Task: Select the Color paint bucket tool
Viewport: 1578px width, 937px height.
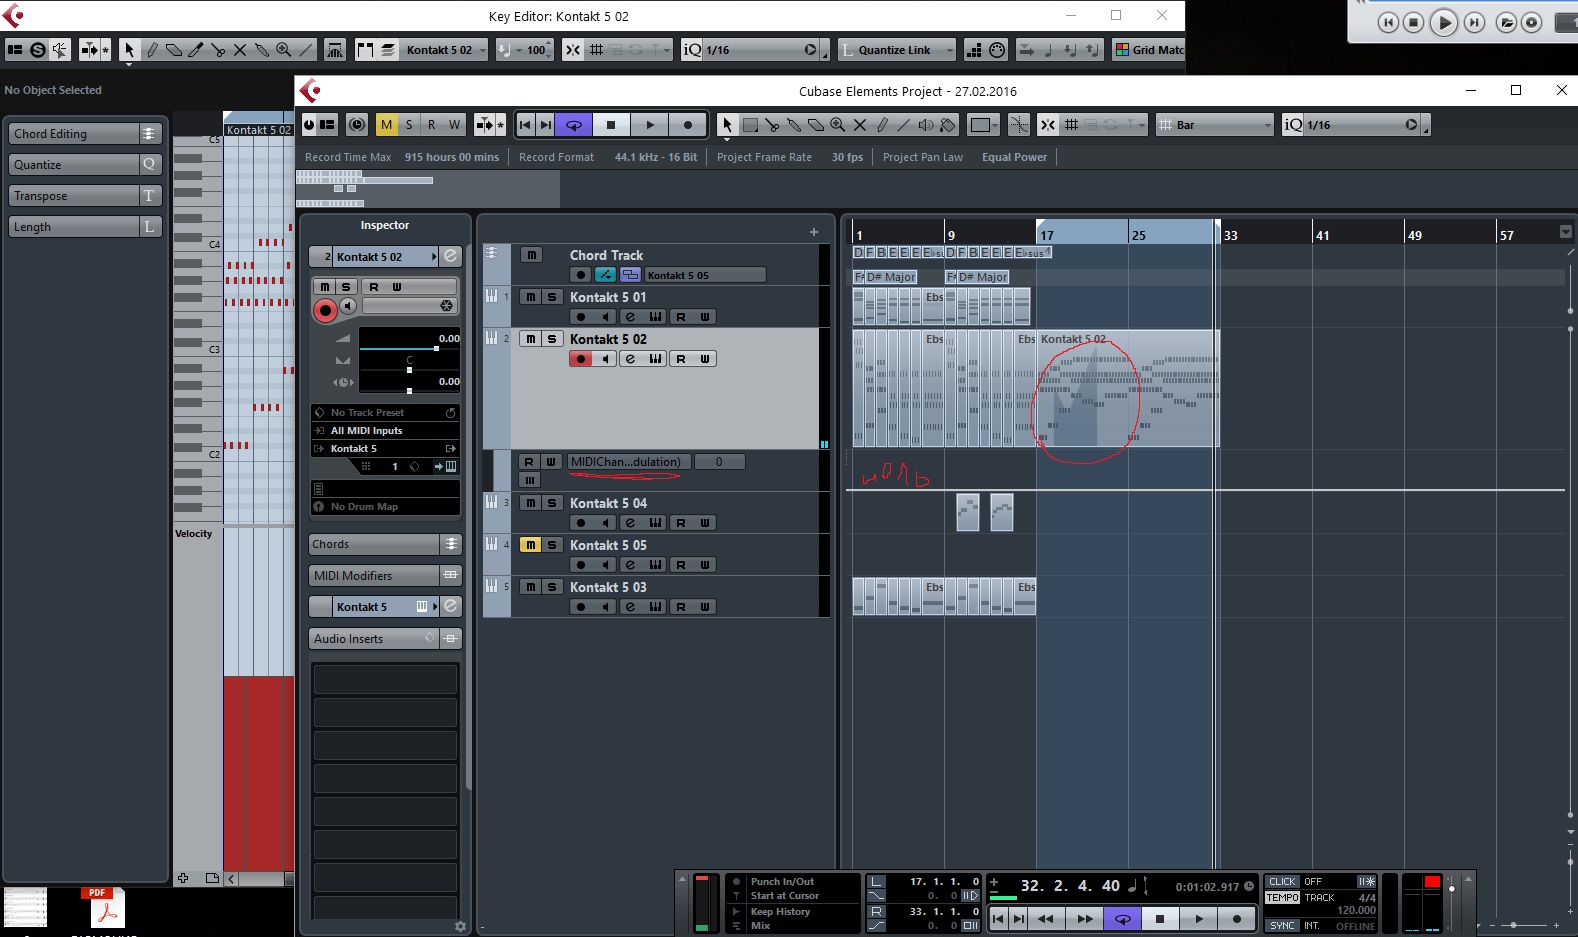Action: tap(948, 125)
